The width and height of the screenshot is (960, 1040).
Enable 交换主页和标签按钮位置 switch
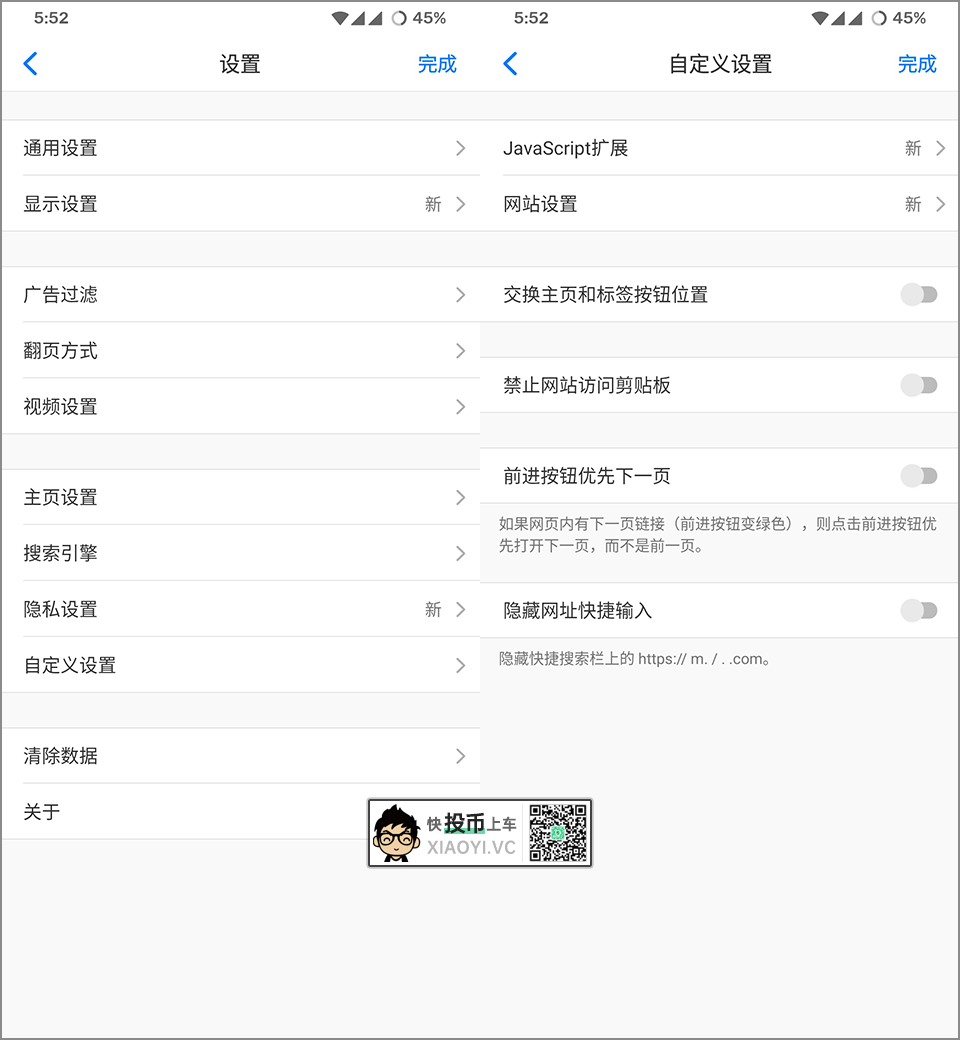pyautogui.click(x=918, y=294)
